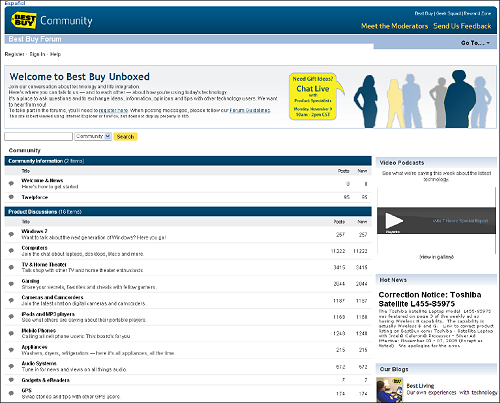500x403 pixels.
Task: Click the Best Buy Forum breadcrumb title
Action: pos(35,39)
